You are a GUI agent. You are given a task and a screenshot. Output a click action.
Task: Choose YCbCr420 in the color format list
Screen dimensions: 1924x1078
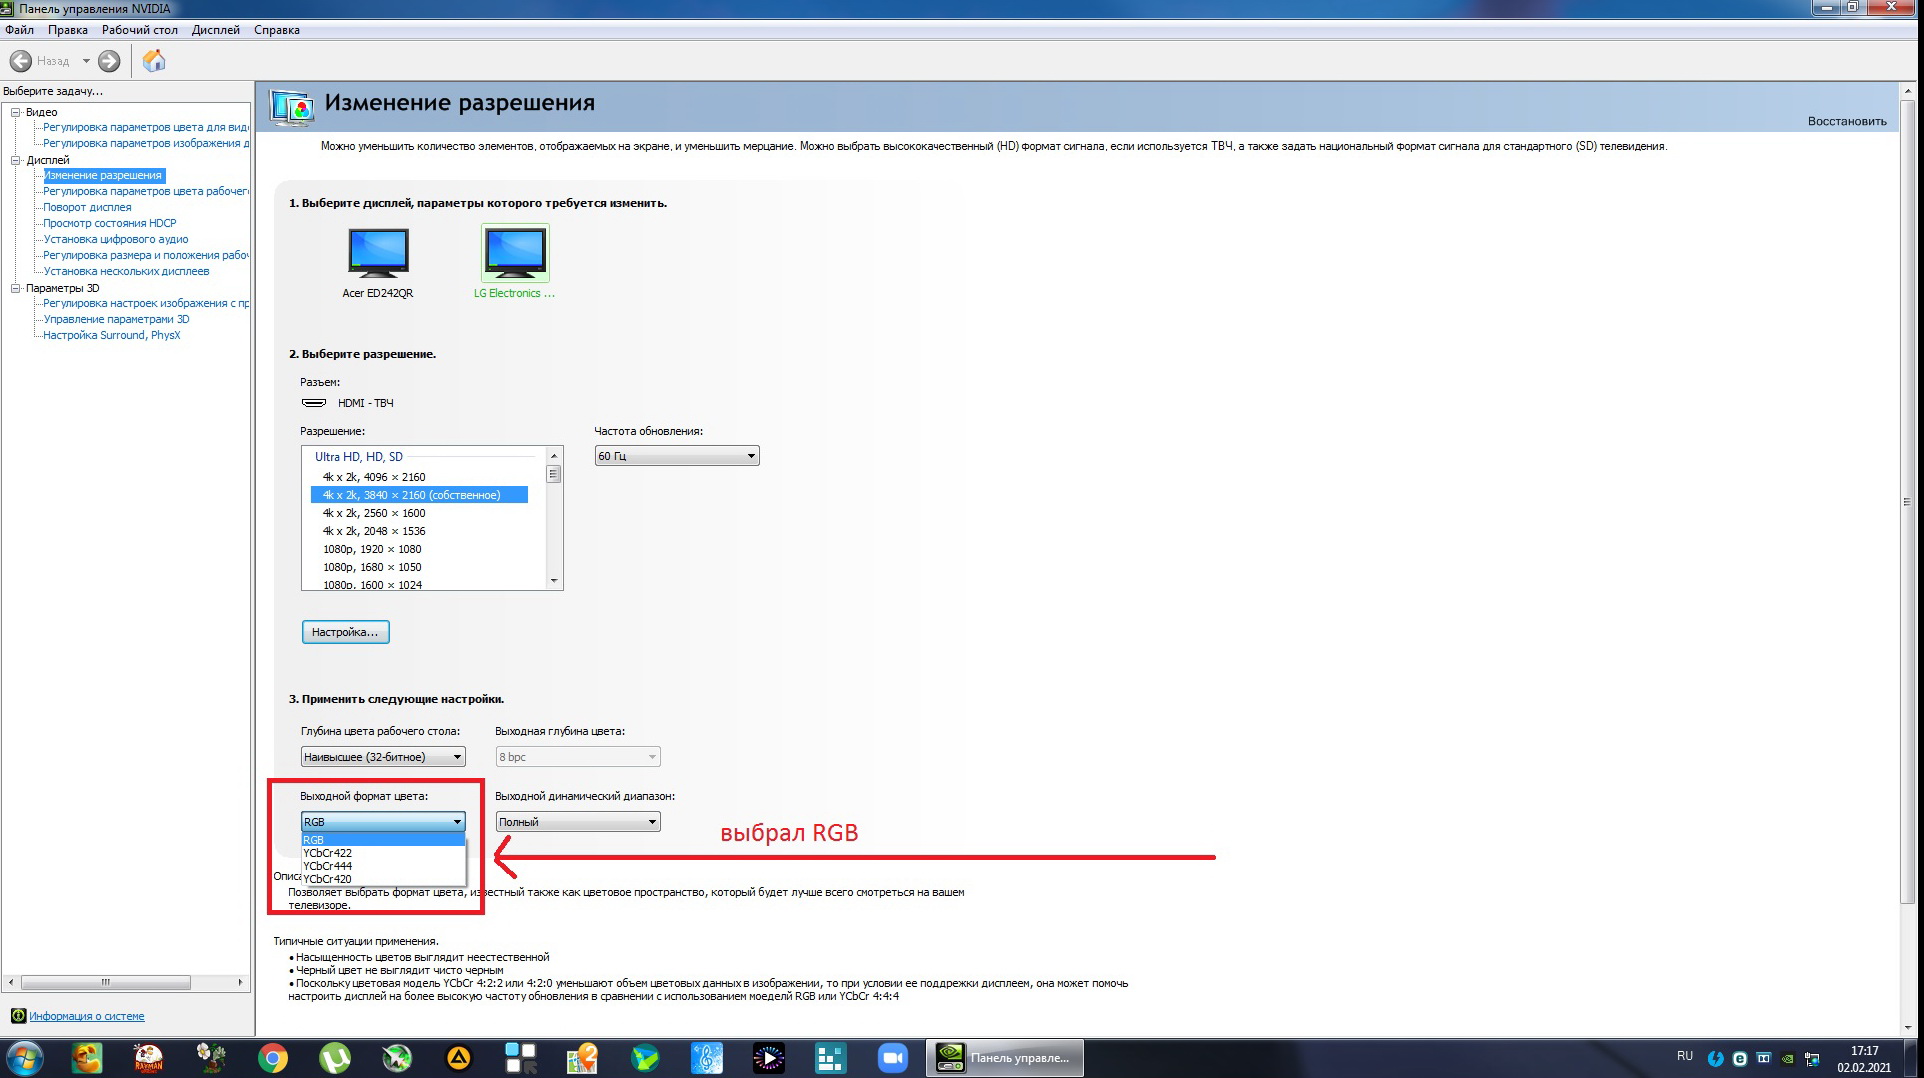pyautogui.click(x=328, y=879)
